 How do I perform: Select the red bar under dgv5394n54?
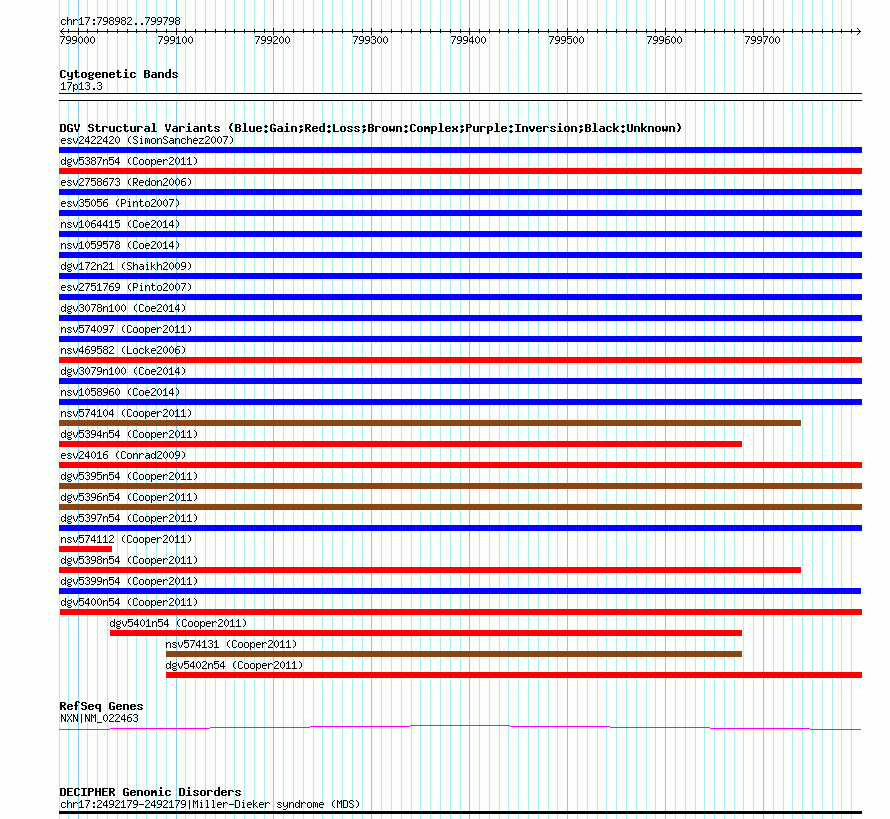[x=400, y=444]
